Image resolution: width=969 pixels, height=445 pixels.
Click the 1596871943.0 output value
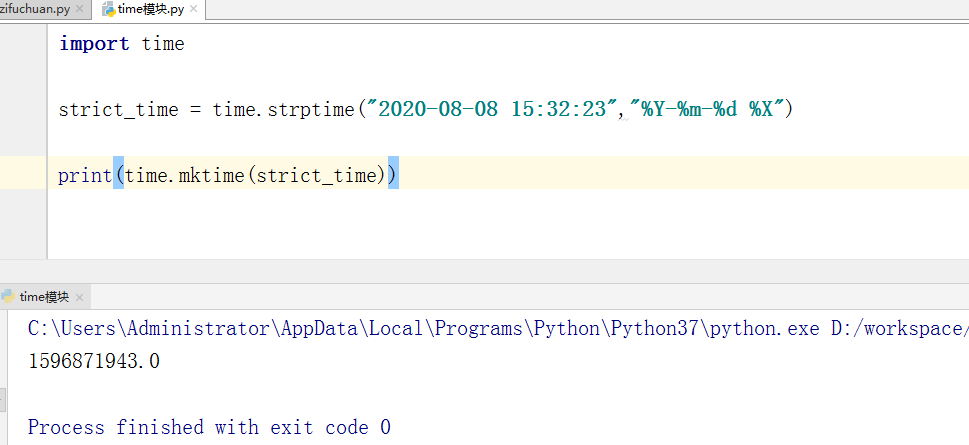93,360
